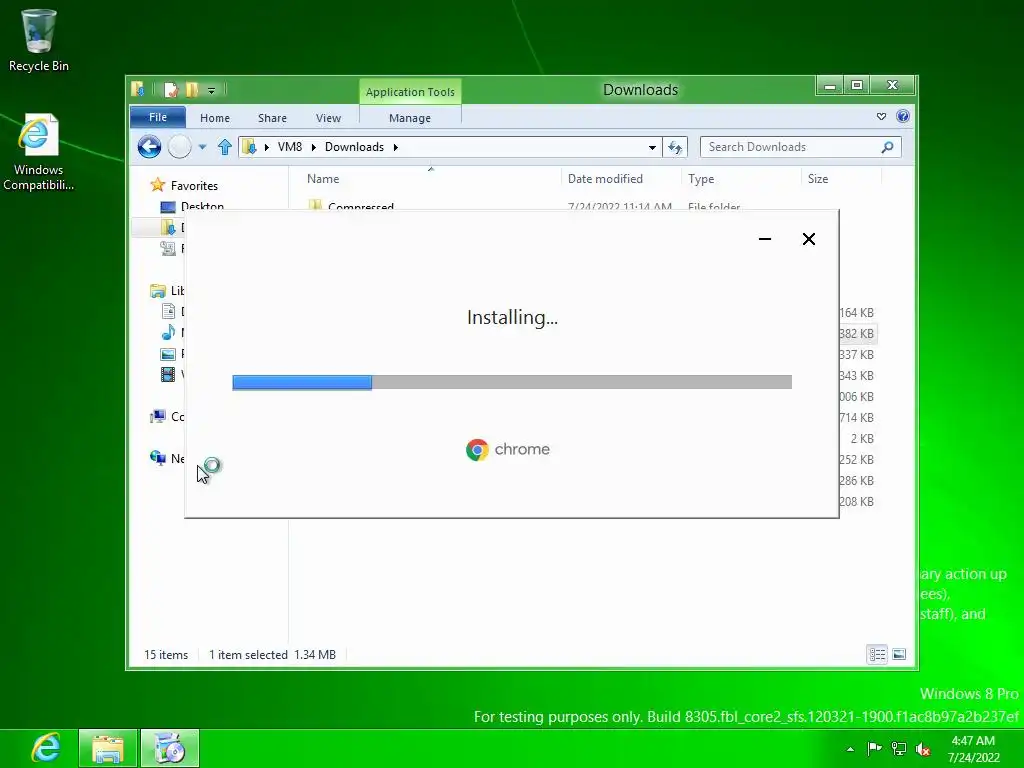Click the 2 KB size cell
Screen dimensions: 1024x768
(861, 439)
